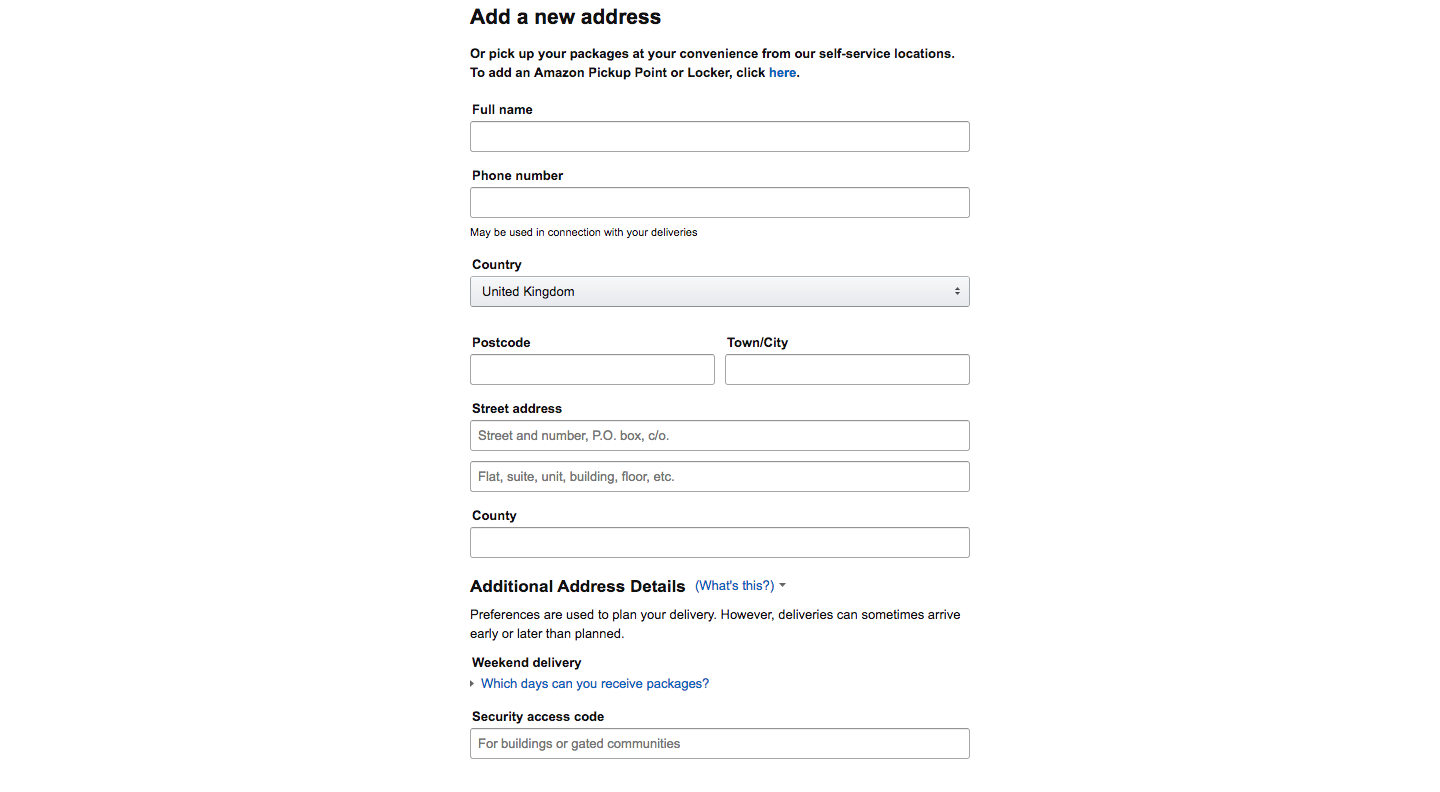This screenshot has height=792, width=1440.
Task: Click the triangle before Which days question
Action: tap(472, 684)
